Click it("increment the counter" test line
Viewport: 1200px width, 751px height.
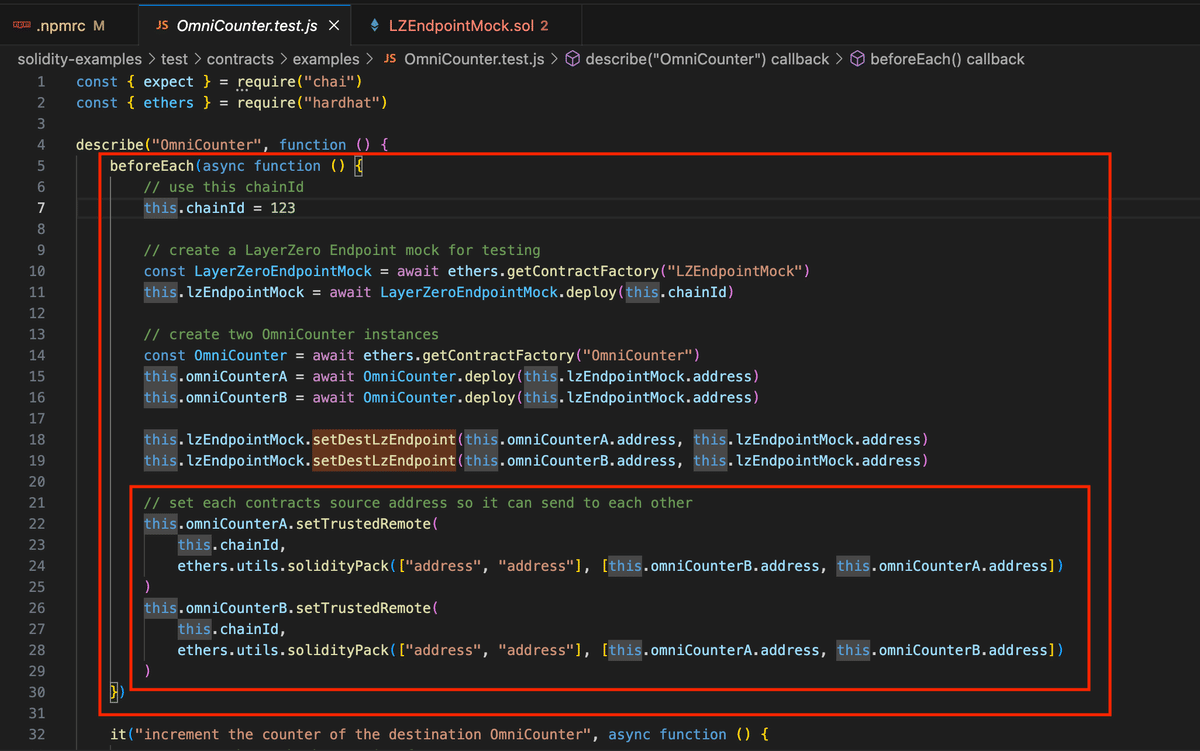[439, 734]
